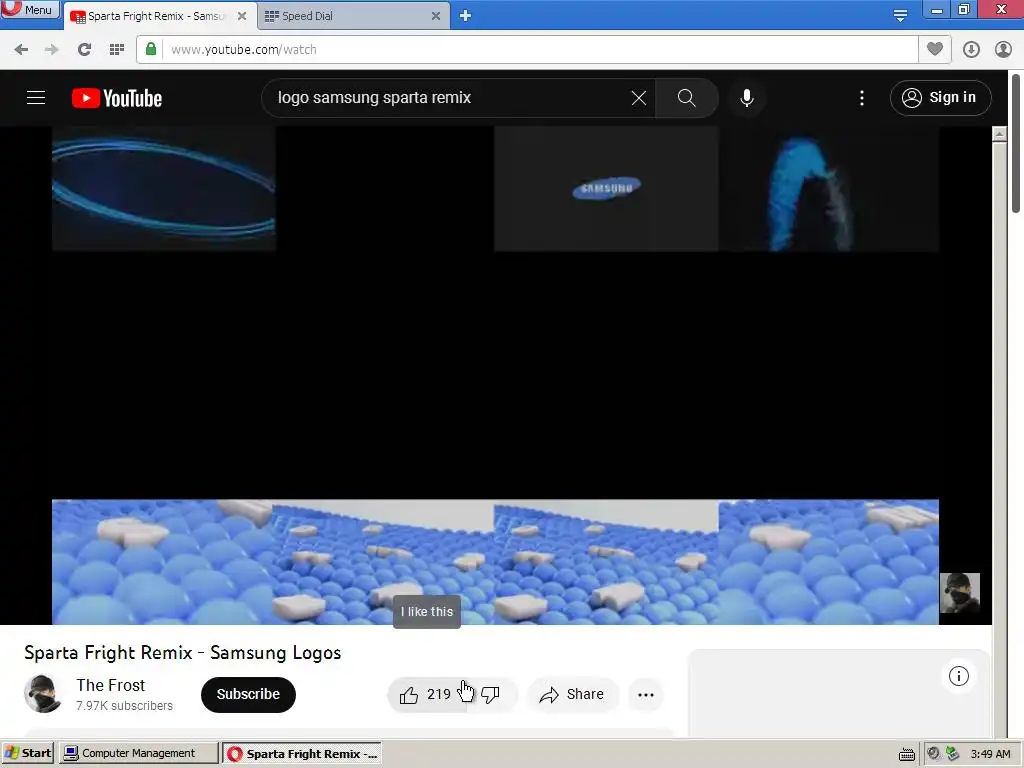Open more actions ellipsis button
Viewport: 1024px width, 768px height.
(x=646, y=694)
